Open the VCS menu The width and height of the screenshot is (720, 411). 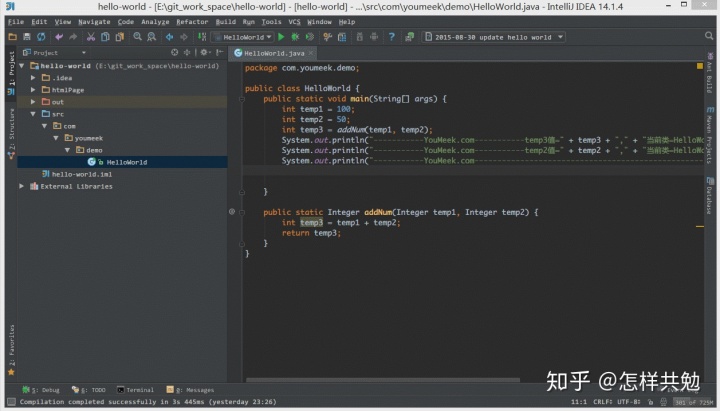pos(294,22)
